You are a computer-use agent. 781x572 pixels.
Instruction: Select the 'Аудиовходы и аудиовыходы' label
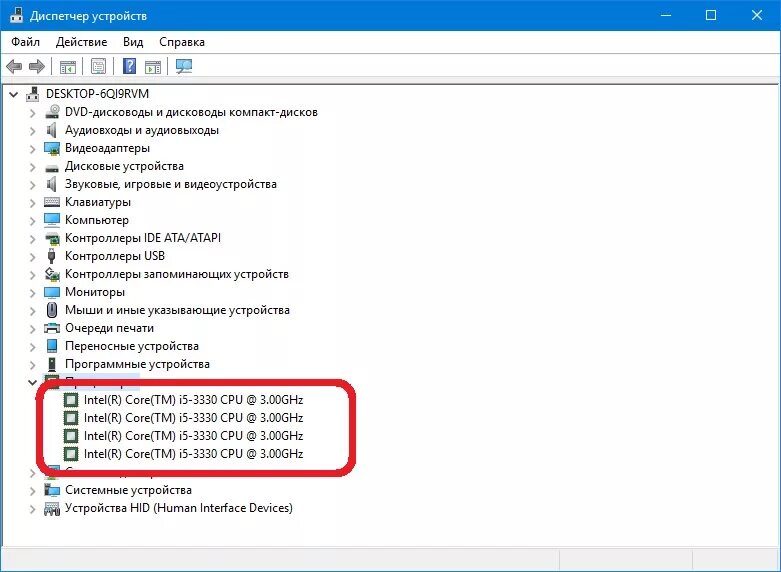click(x=142, y=131)
